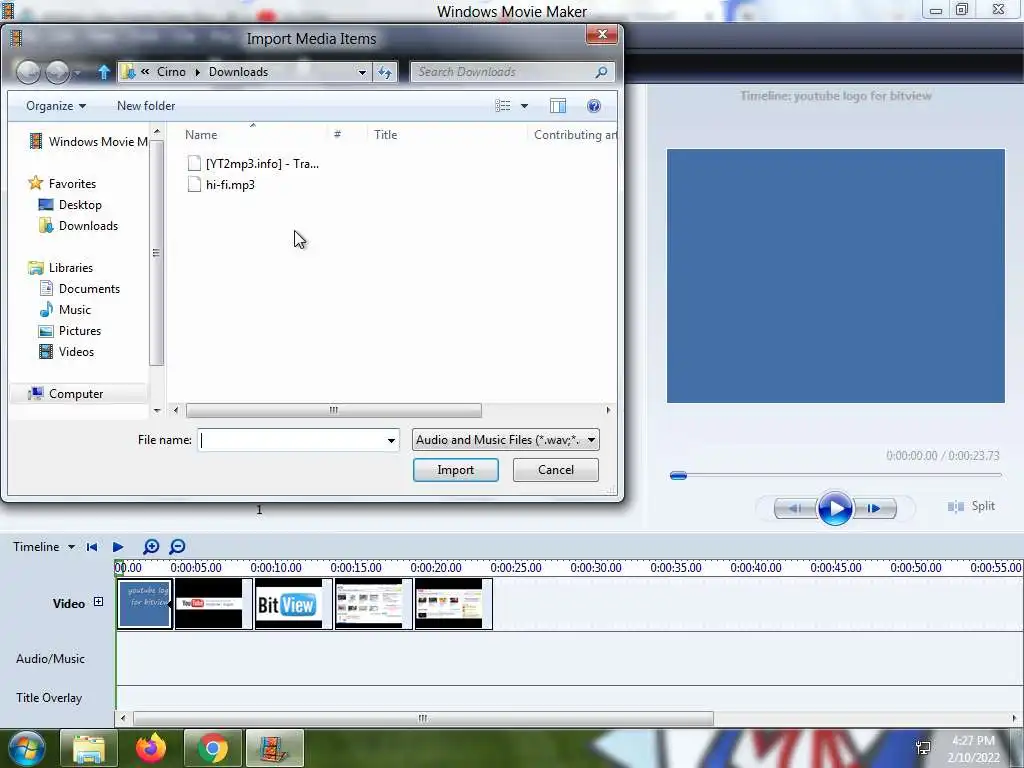Image resolution: width=1024 pixels, height=768 pixels.
Task: Sort files by the # column header
Action: click(346, 135)
